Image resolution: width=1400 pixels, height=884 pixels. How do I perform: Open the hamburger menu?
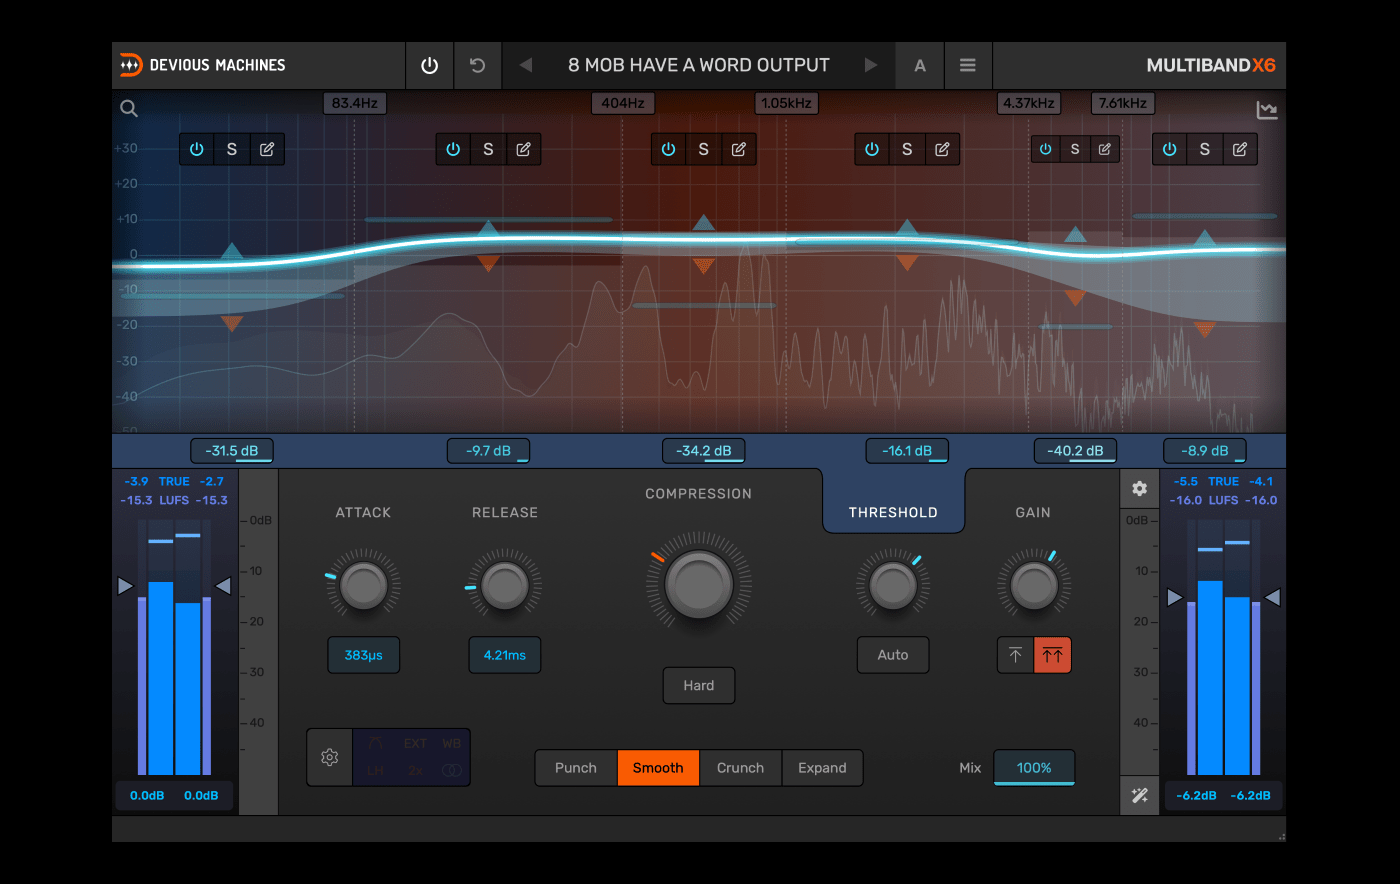968,66
